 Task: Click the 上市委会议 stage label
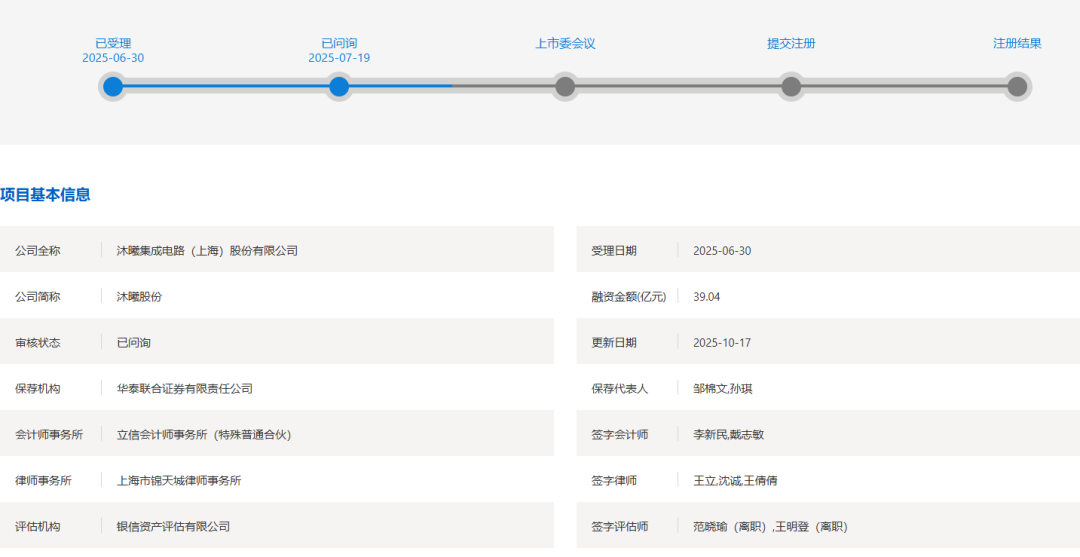565,43
